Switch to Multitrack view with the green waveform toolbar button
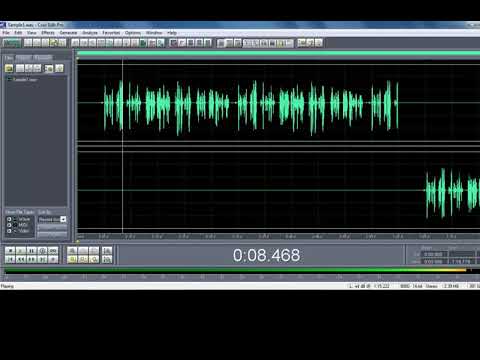Viewport: 480px width, 360px height. [12, 43]
